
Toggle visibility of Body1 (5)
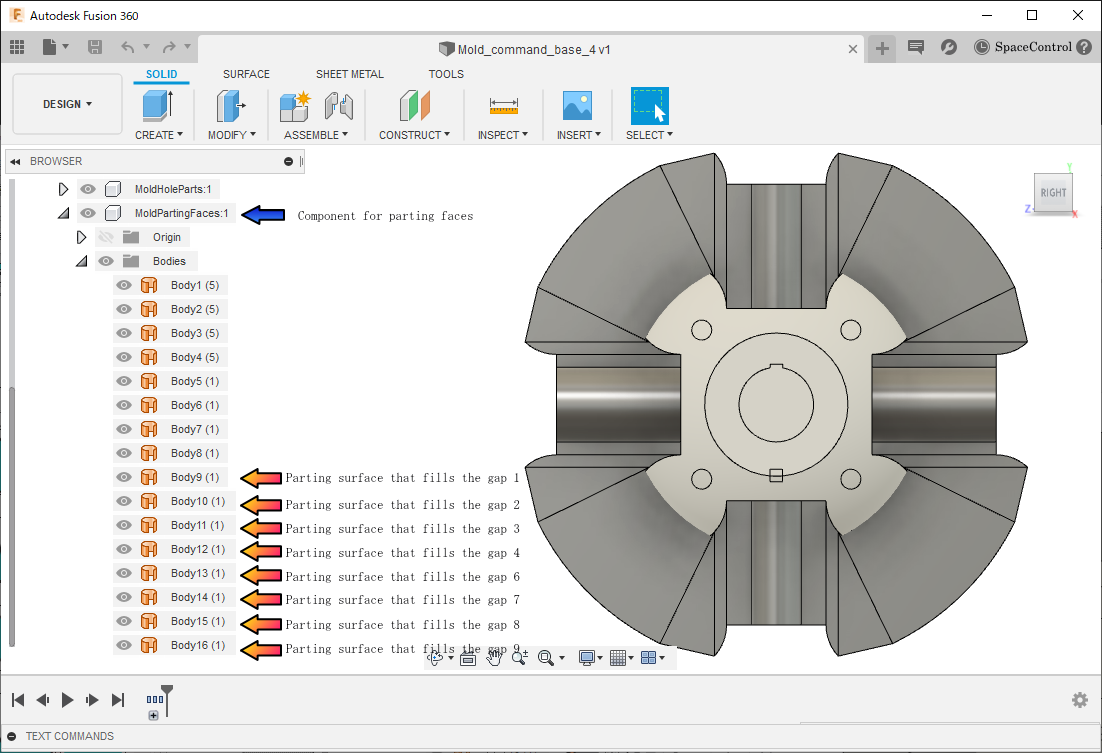point(124,285)
